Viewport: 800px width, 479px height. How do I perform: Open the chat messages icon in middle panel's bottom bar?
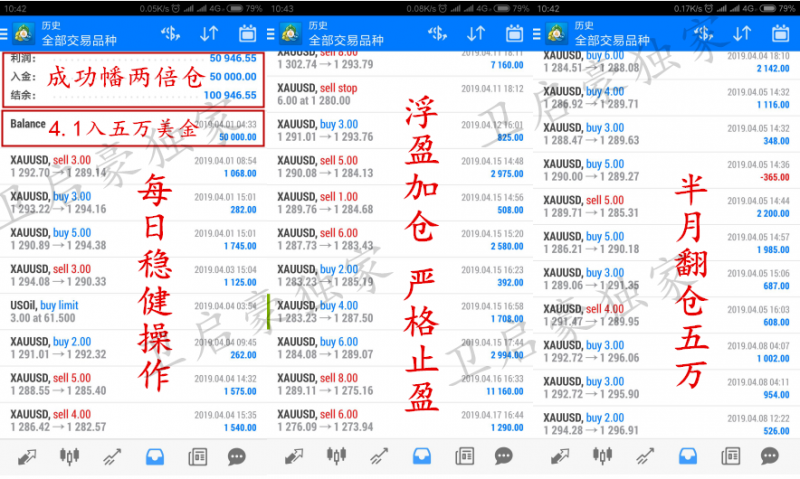point(504,456)
